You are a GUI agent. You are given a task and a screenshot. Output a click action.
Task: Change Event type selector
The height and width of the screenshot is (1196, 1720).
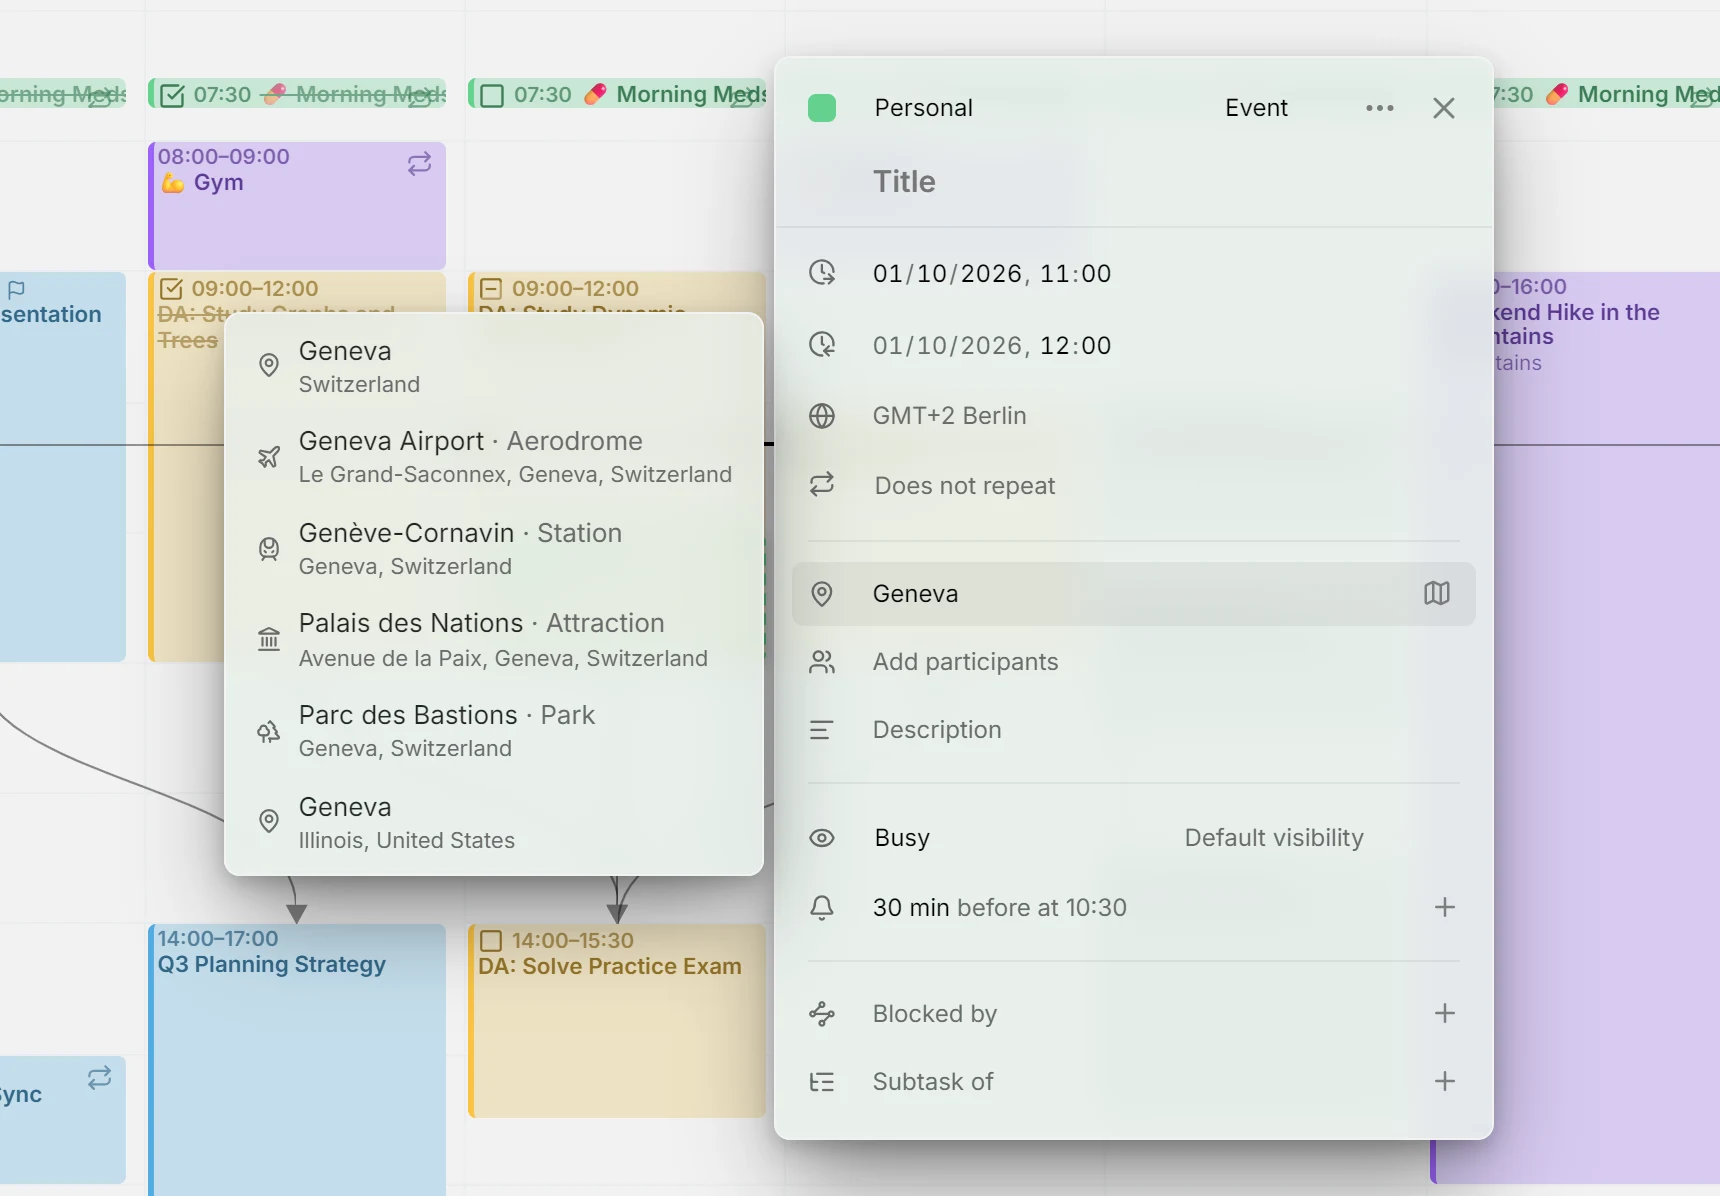(x=1256, y=108)
